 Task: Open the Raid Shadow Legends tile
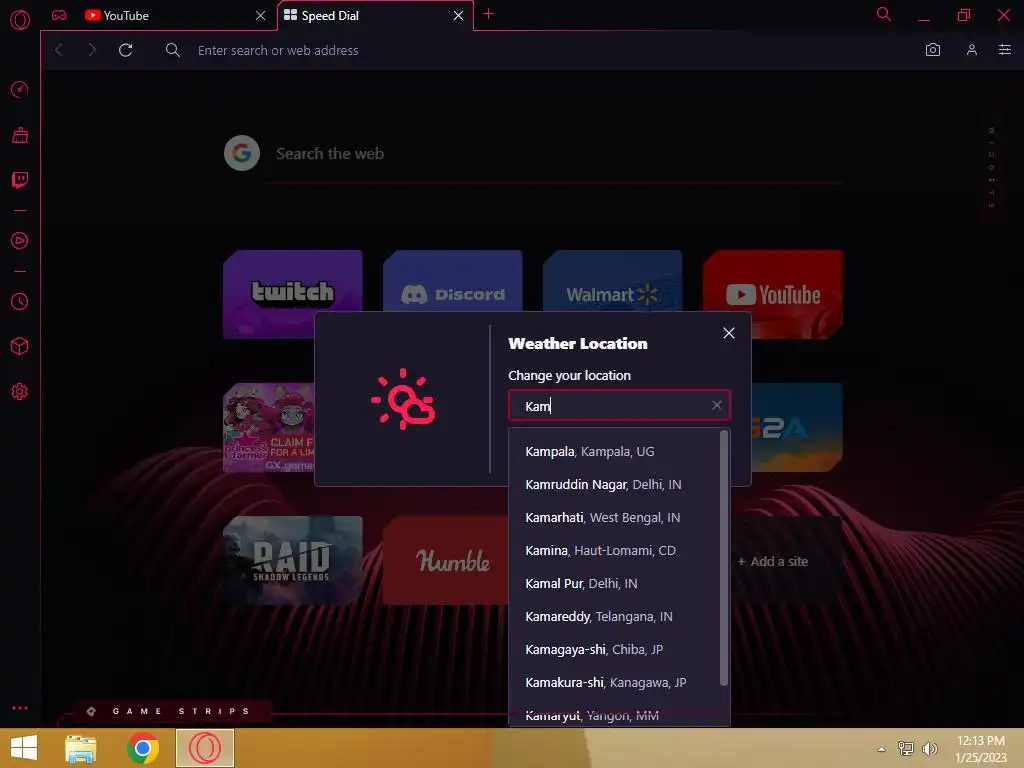[293, 560]
